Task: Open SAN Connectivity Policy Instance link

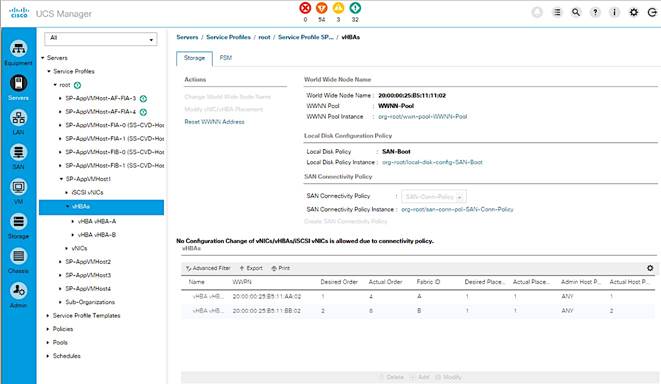Action: [457, 209]
